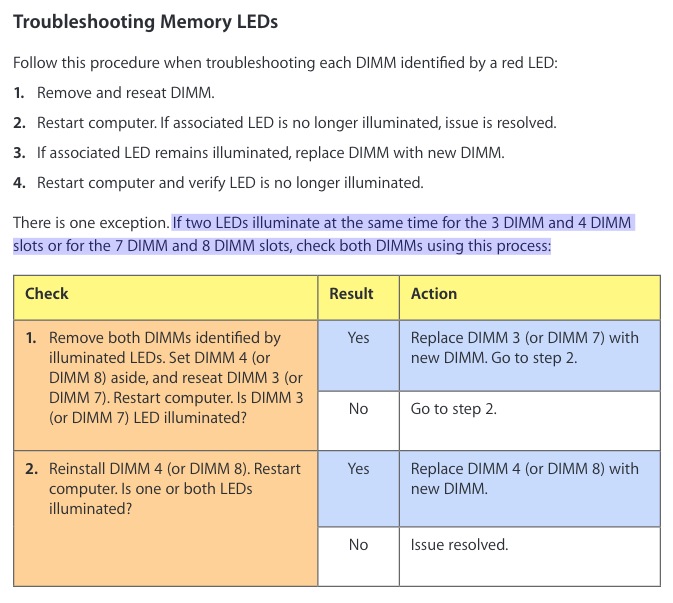Click the last No result cell
673x603 pixels.
click(358, 557)
